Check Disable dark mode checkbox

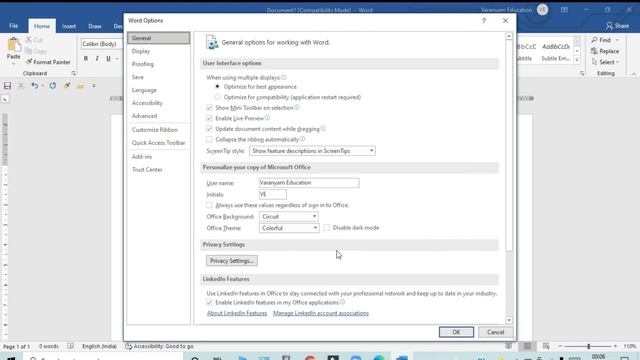(327, 228)
